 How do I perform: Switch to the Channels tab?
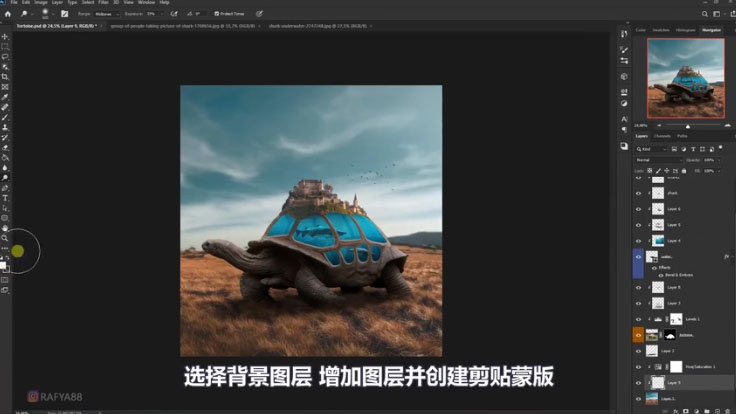662,135
